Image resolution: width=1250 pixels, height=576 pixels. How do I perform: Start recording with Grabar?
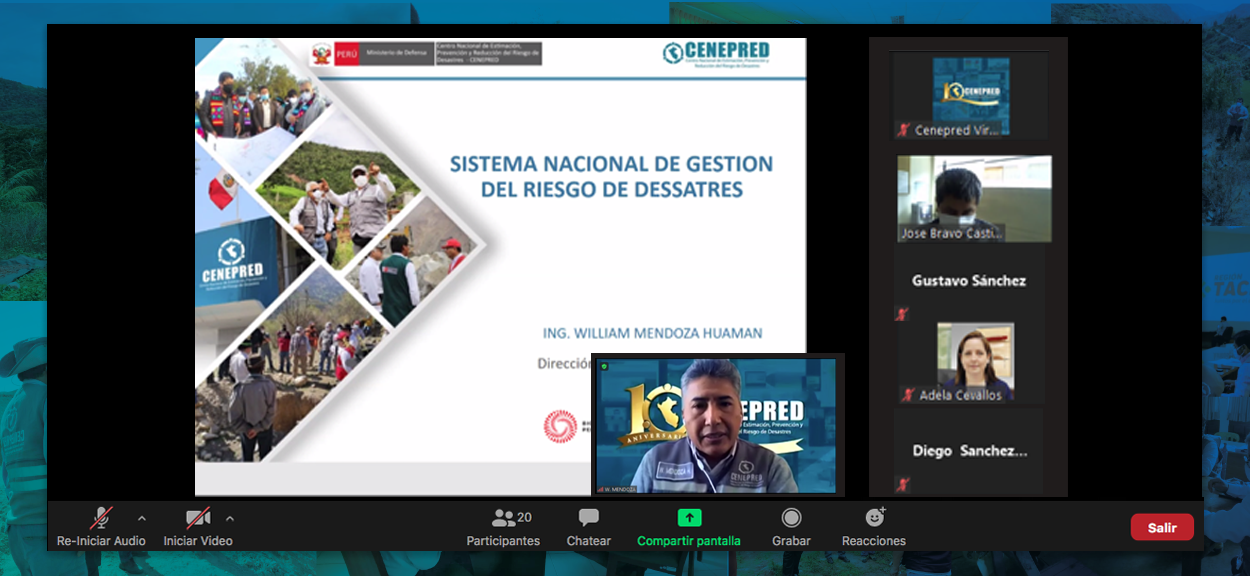(x=791, y=528)
